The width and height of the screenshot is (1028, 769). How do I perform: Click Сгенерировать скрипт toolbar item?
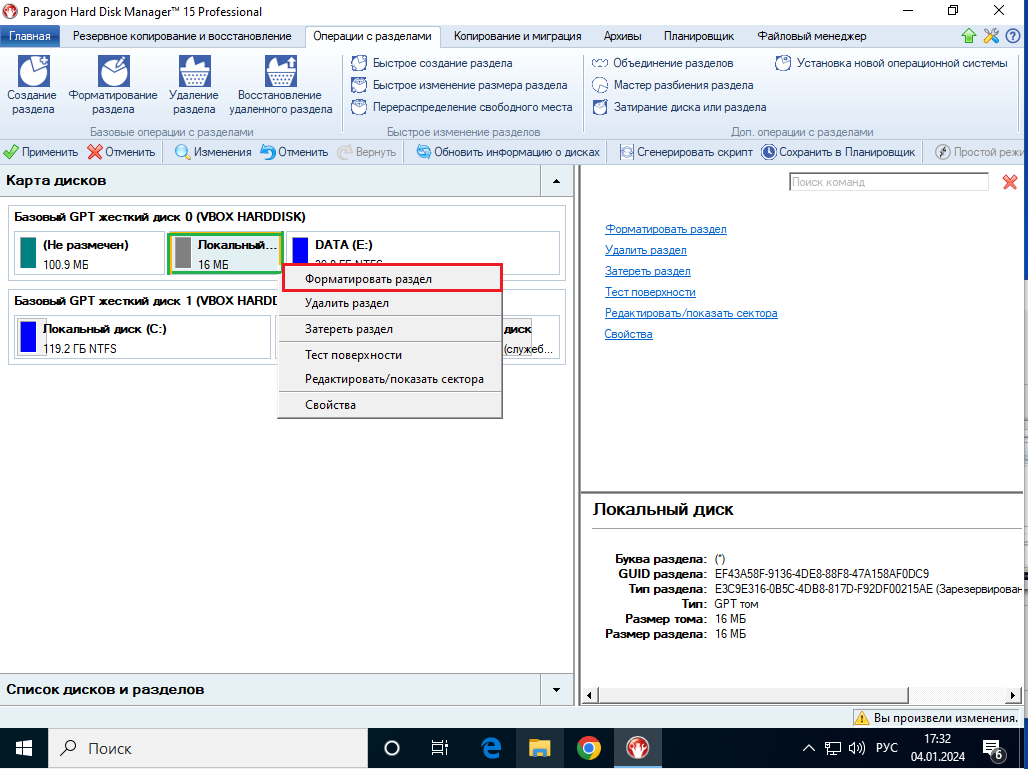pos(686,152)
